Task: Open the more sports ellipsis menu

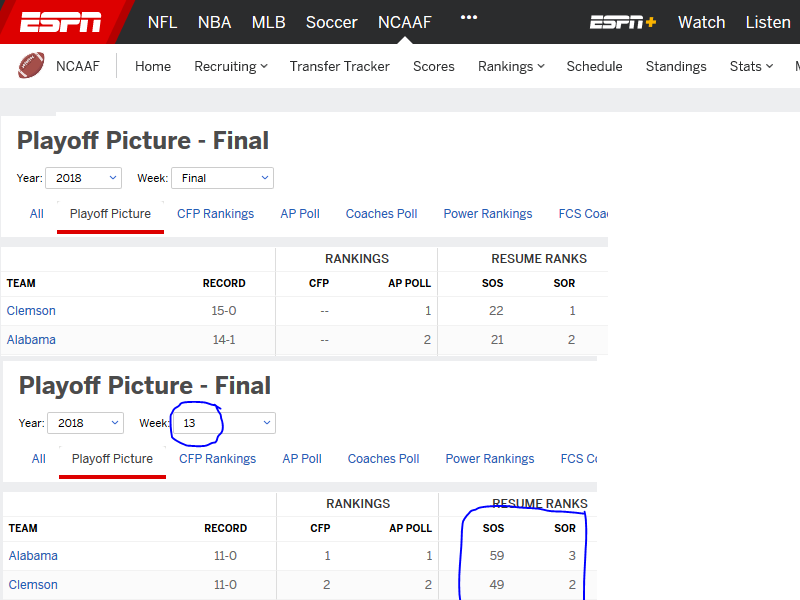Action: pyautogui.click(x=468, y=17)
